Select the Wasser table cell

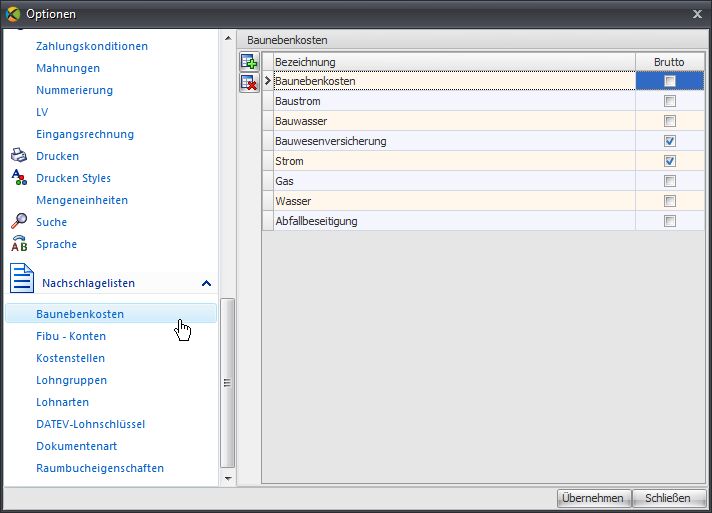454,201
